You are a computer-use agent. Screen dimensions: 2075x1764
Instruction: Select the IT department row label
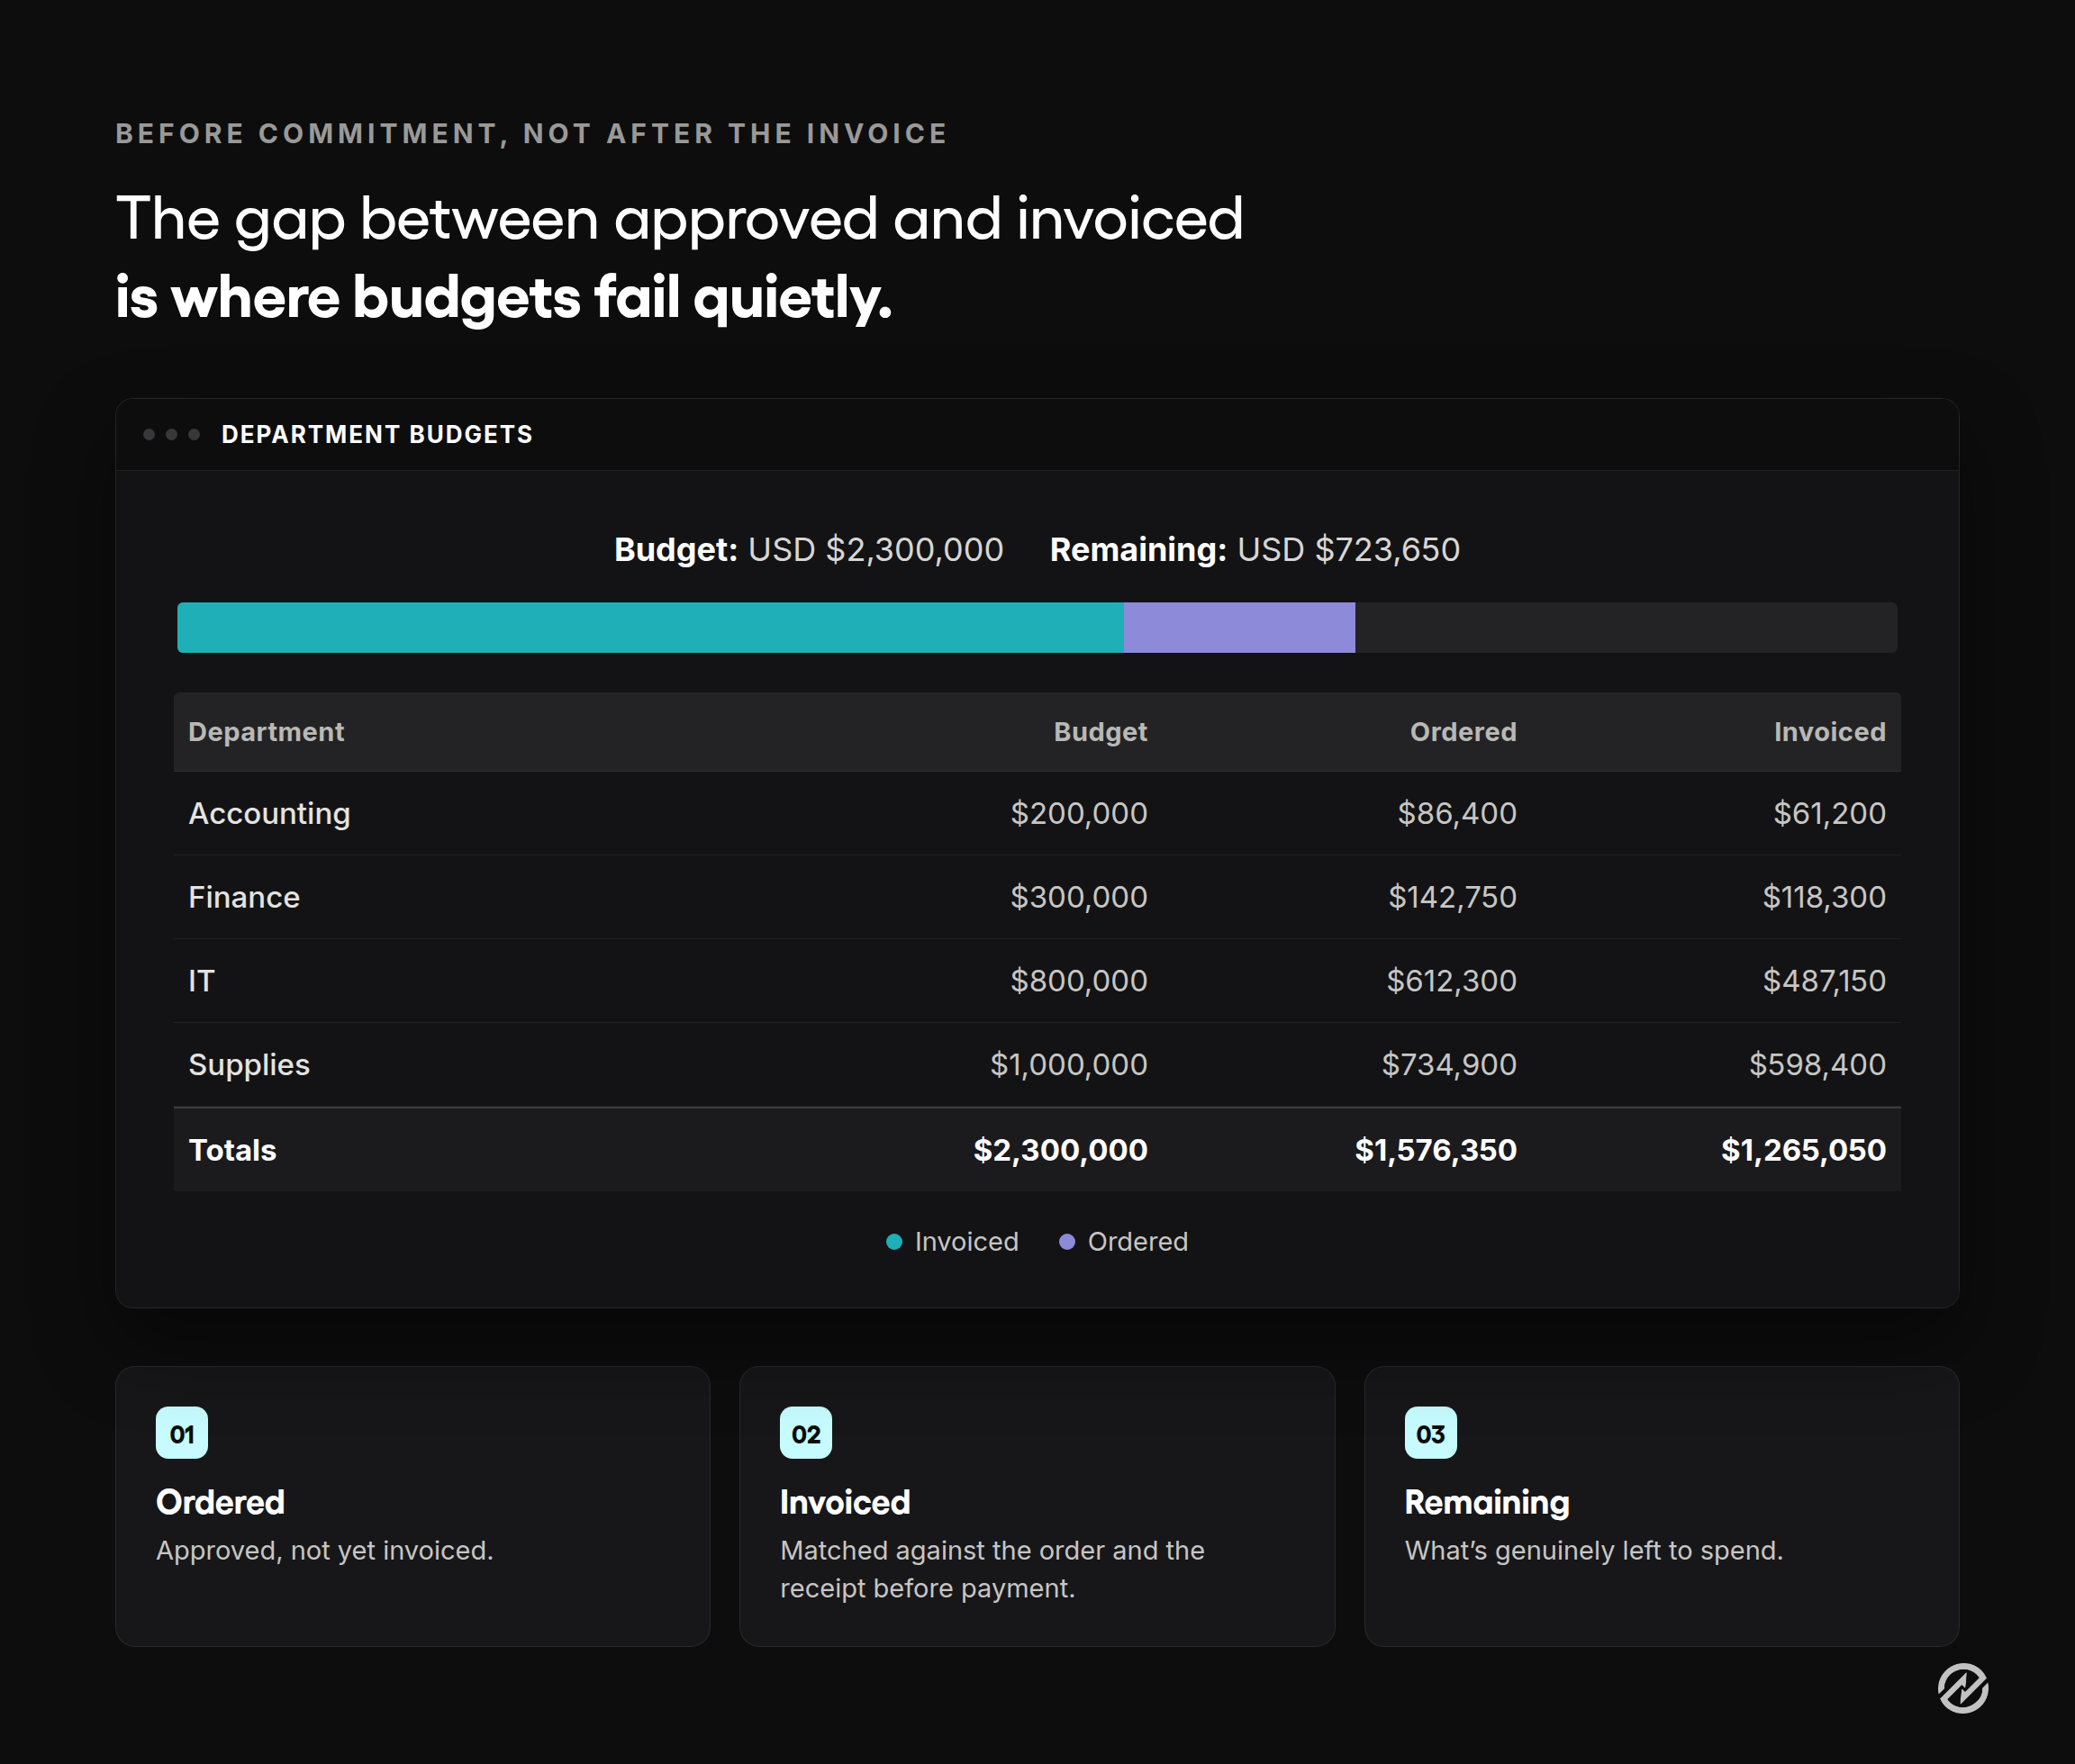point(201,981)
